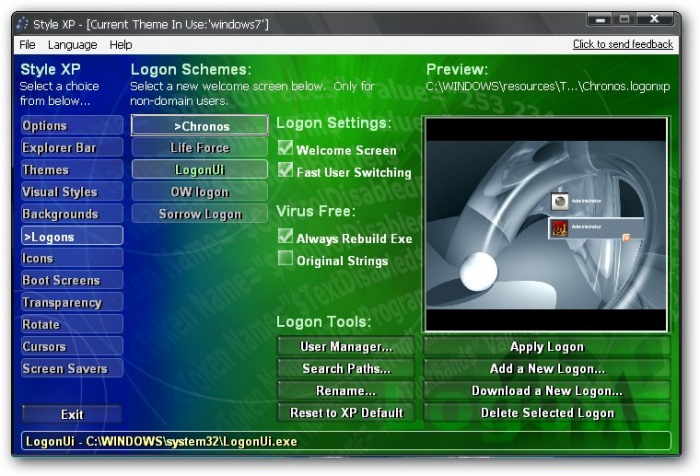
Task: Click the Apply Logon button
Action: click(547, 347)
